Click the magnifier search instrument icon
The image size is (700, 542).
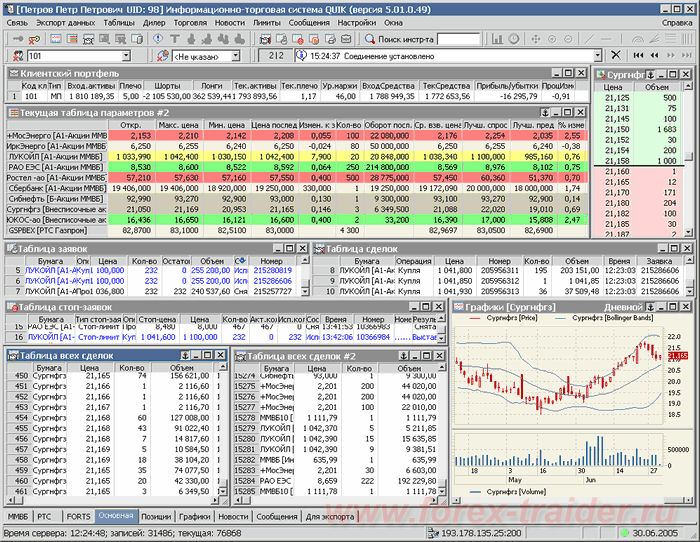(369, 38)
